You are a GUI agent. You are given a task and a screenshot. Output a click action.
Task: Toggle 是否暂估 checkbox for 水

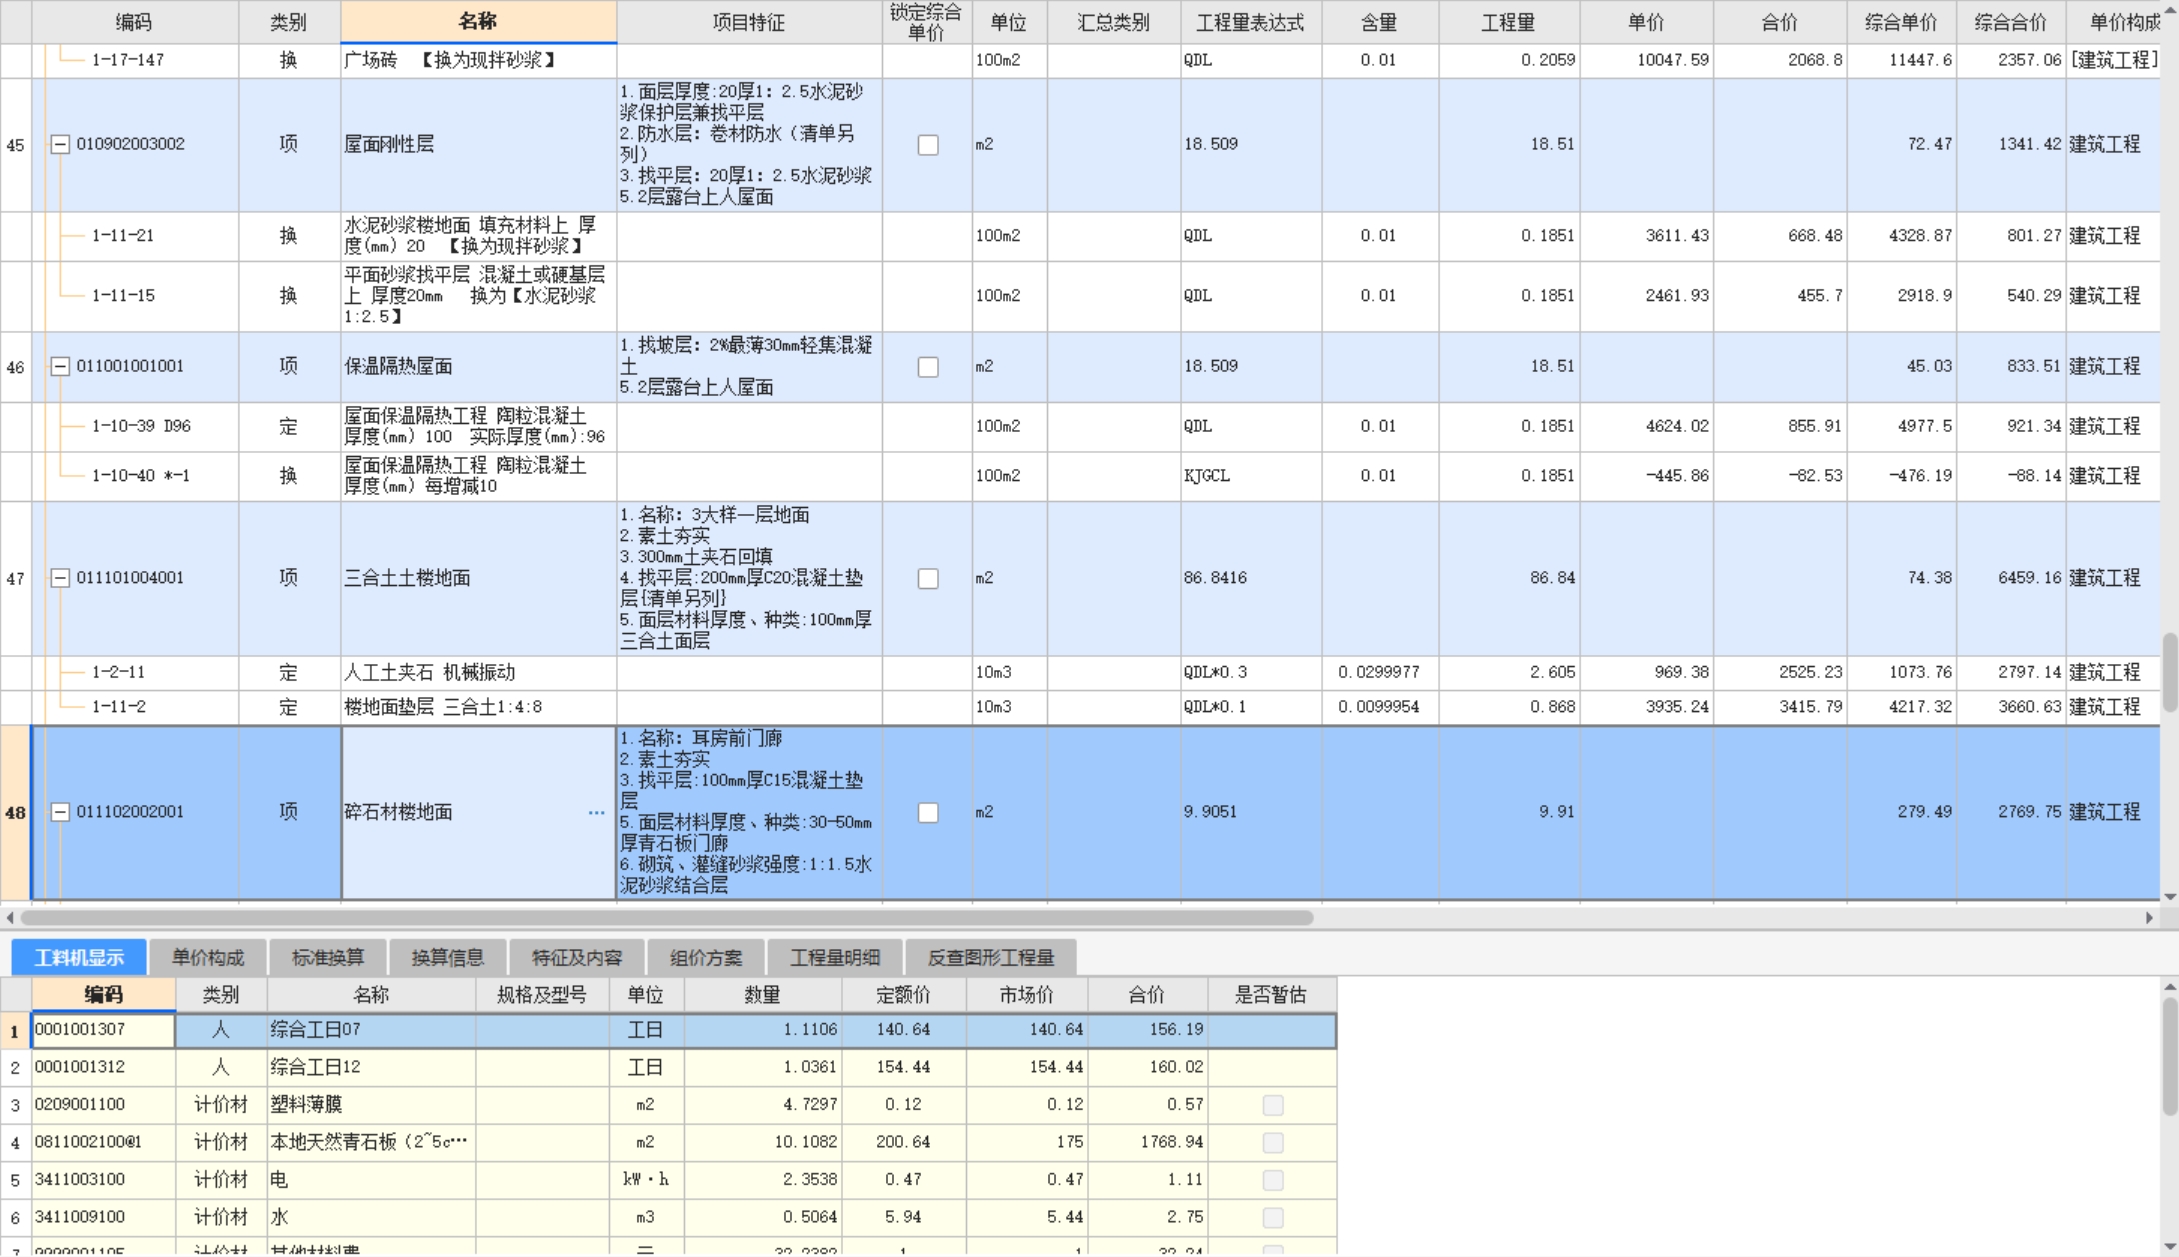point(1272,1217)
